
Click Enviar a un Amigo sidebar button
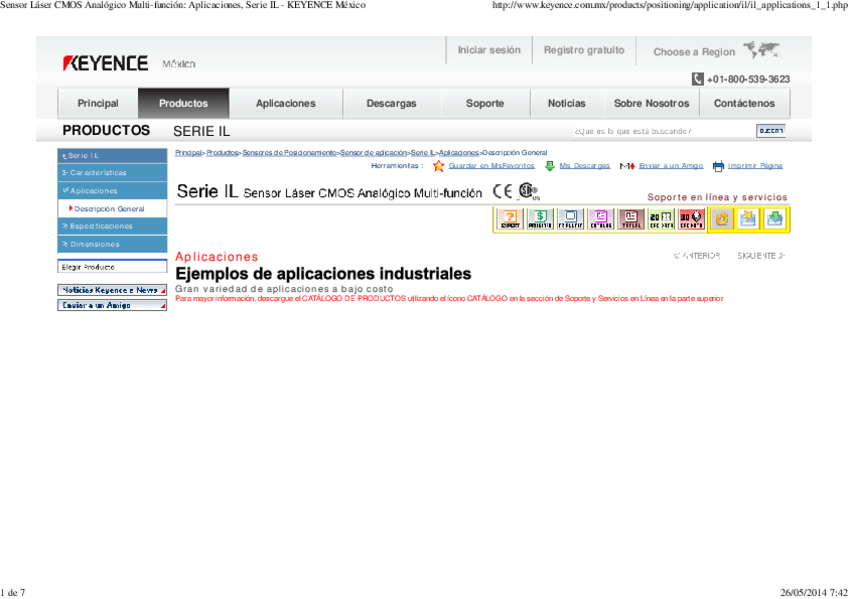pyautogui.click(x=112, y=305)
